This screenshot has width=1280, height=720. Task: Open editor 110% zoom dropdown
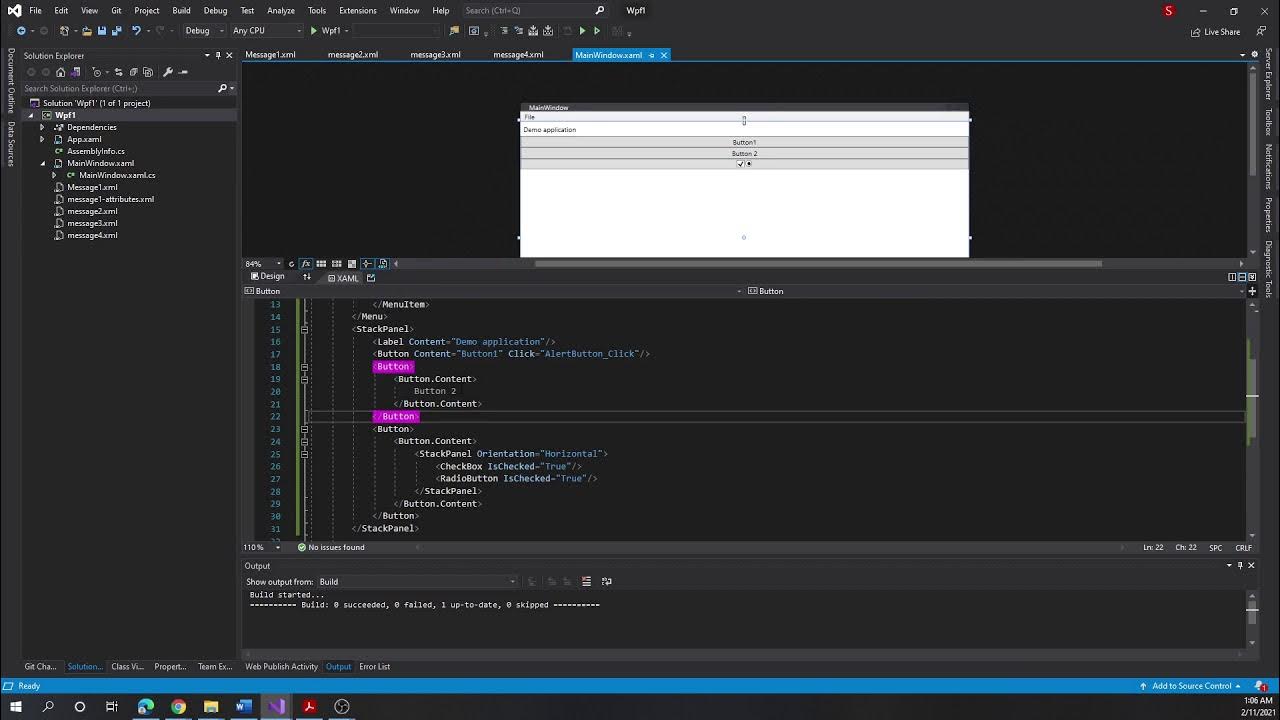[264, 547]
